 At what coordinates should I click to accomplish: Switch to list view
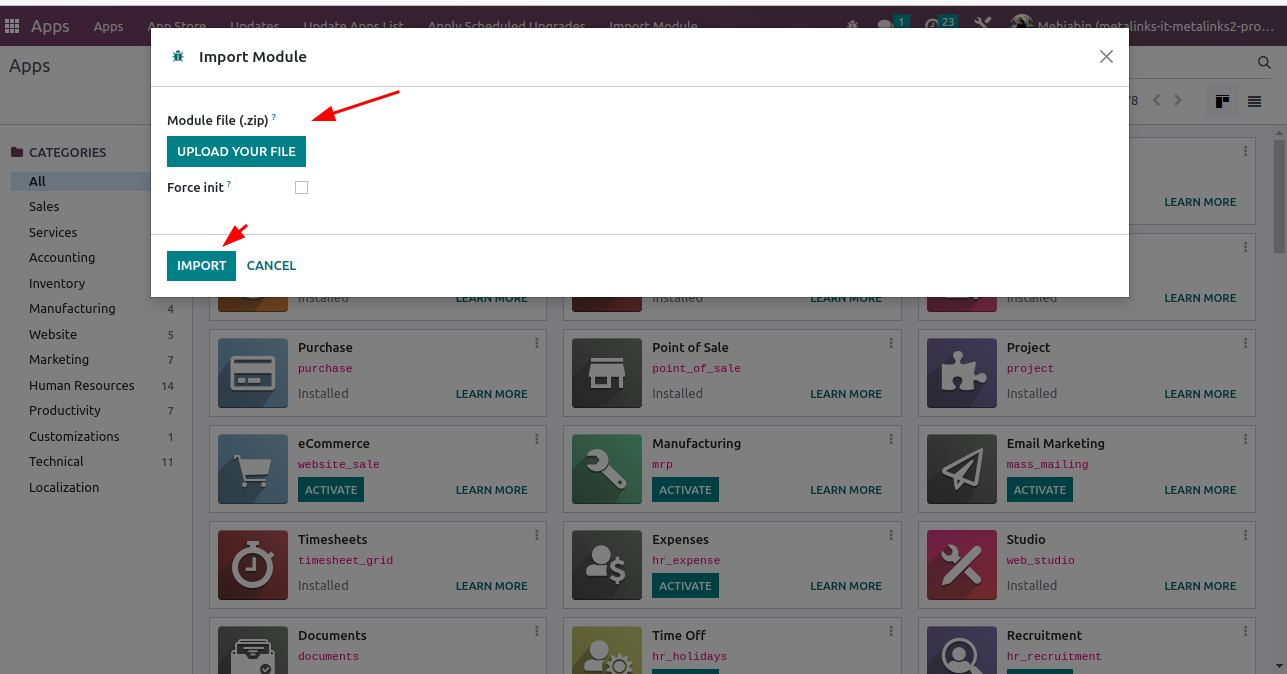pos(1254,101)
